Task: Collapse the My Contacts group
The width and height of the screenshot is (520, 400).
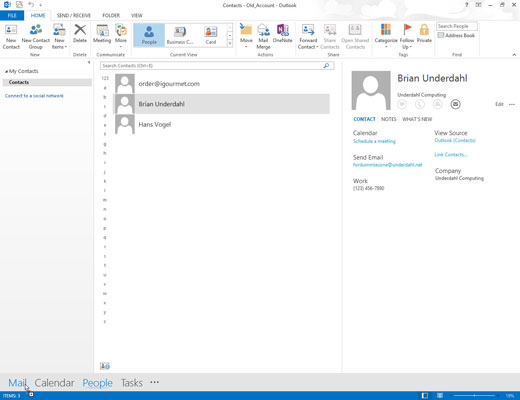Action: [x=6, y=71]
